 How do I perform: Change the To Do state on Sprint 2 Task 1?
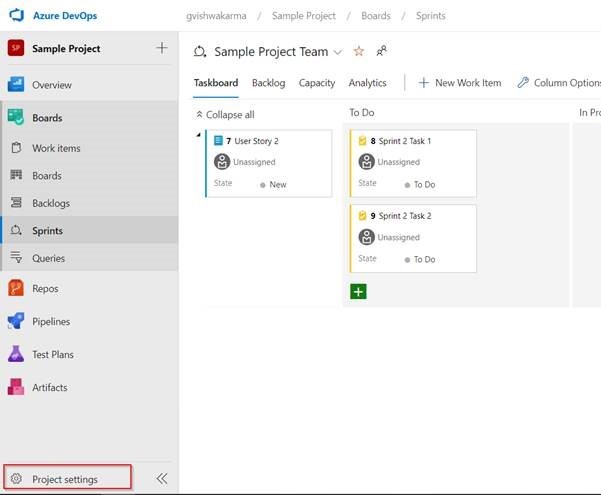pos(420,184)
